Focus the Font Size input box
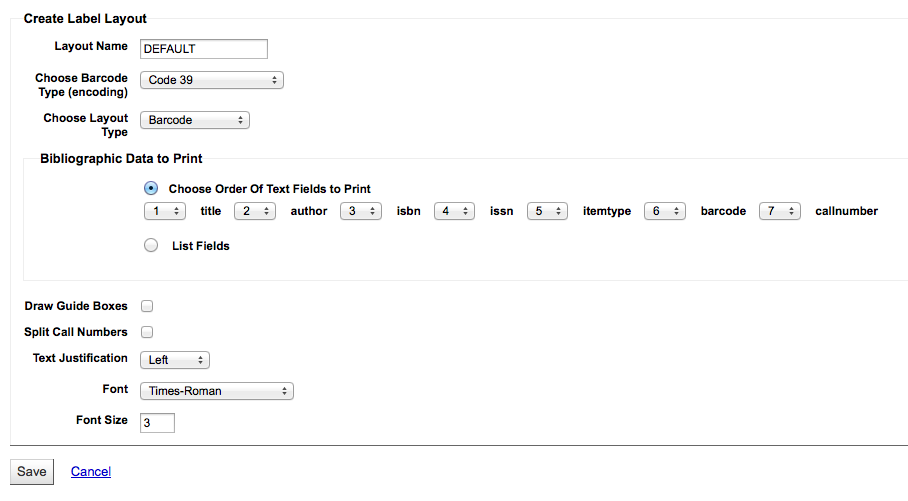 click(157, 423)
